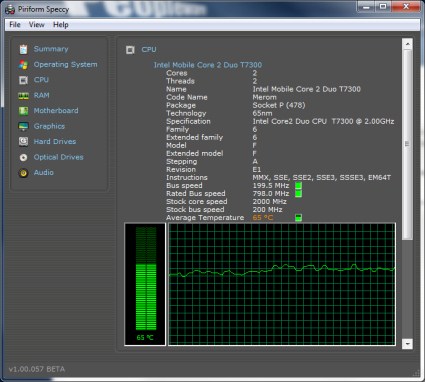Close the Piriform Speccy window
This screenshot has width=425, height=382.
[x=406, y=6]
